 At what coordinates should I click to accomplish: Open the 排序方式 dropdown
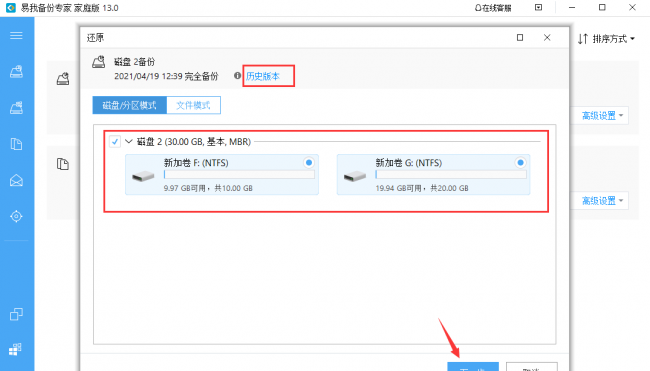[614, 39]
